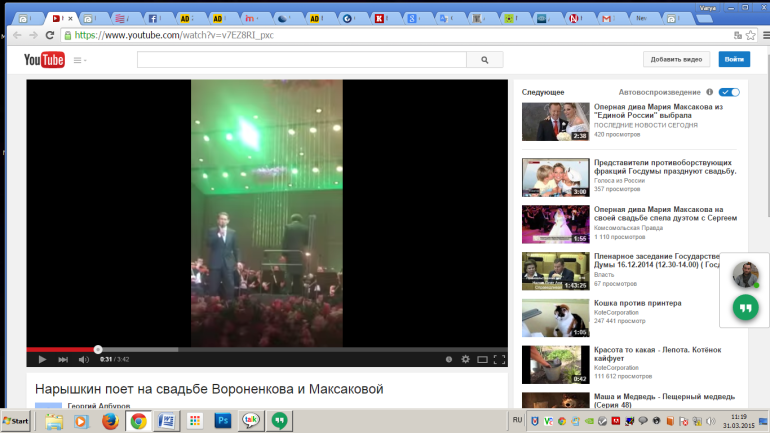Toggle Автовоспроизведение autoplay switch
The height and width of the screenshot is (433, 770).
[729, 92]
